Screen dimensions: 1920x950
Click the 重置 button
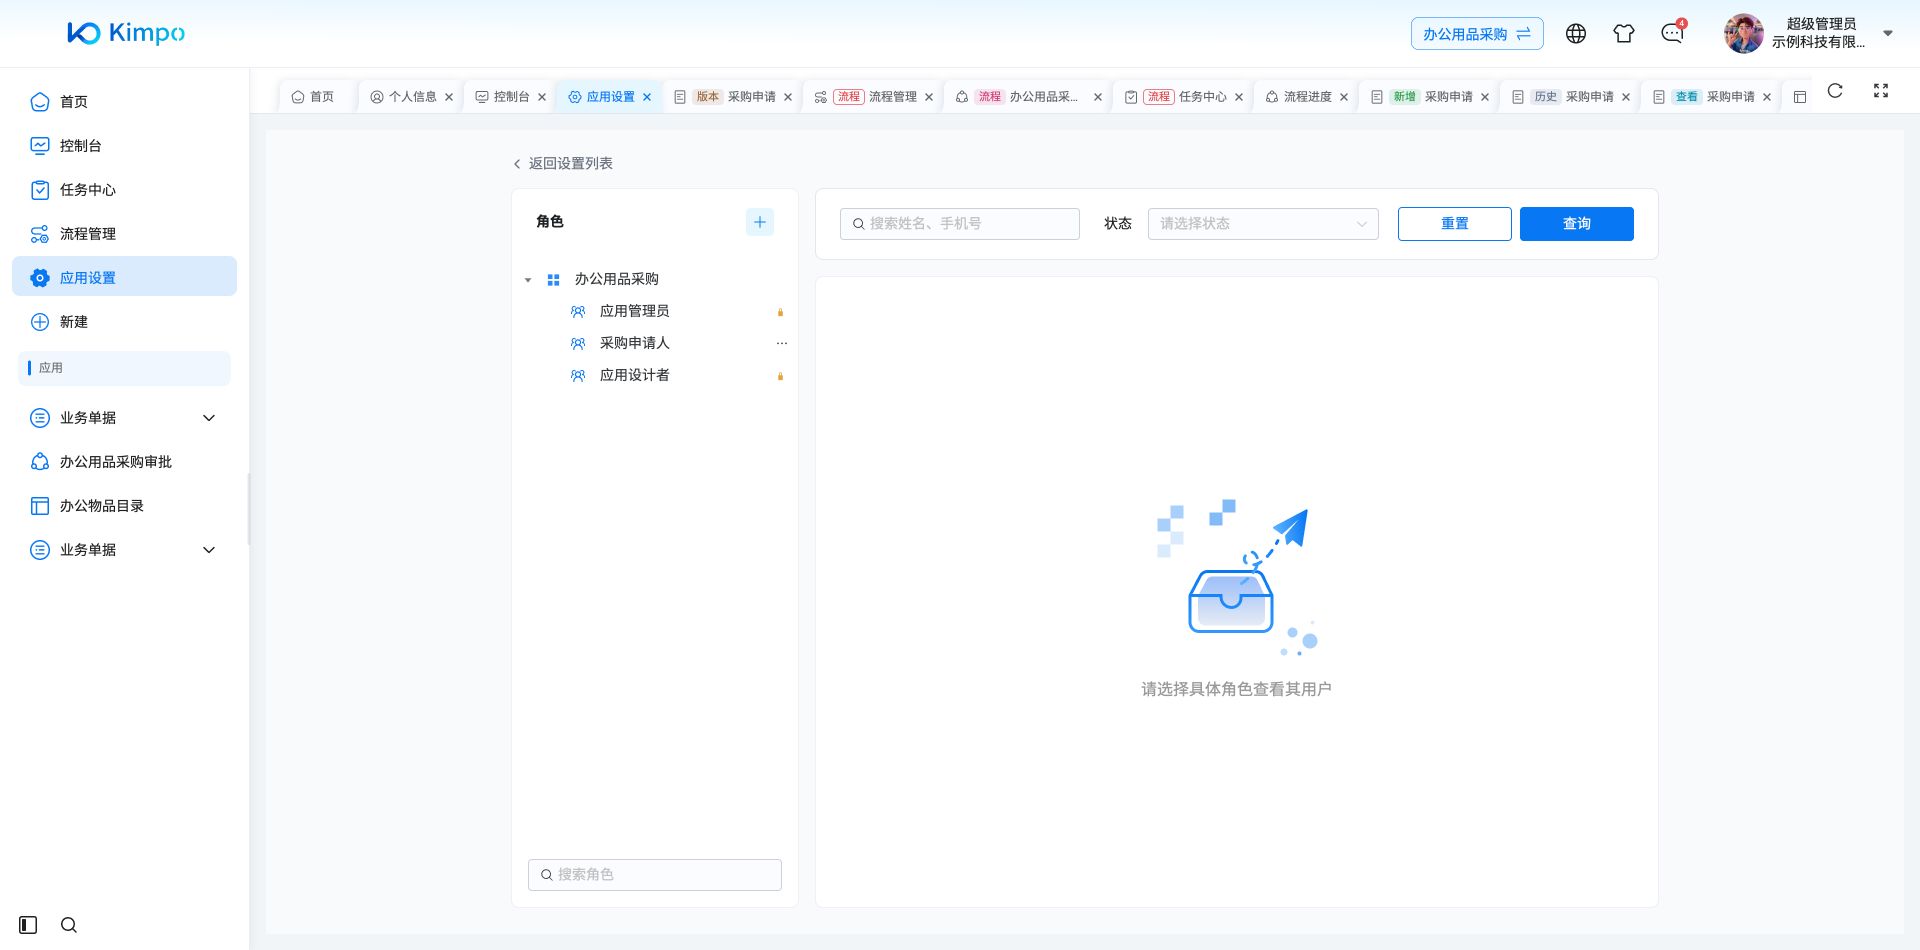point(1455,224)
